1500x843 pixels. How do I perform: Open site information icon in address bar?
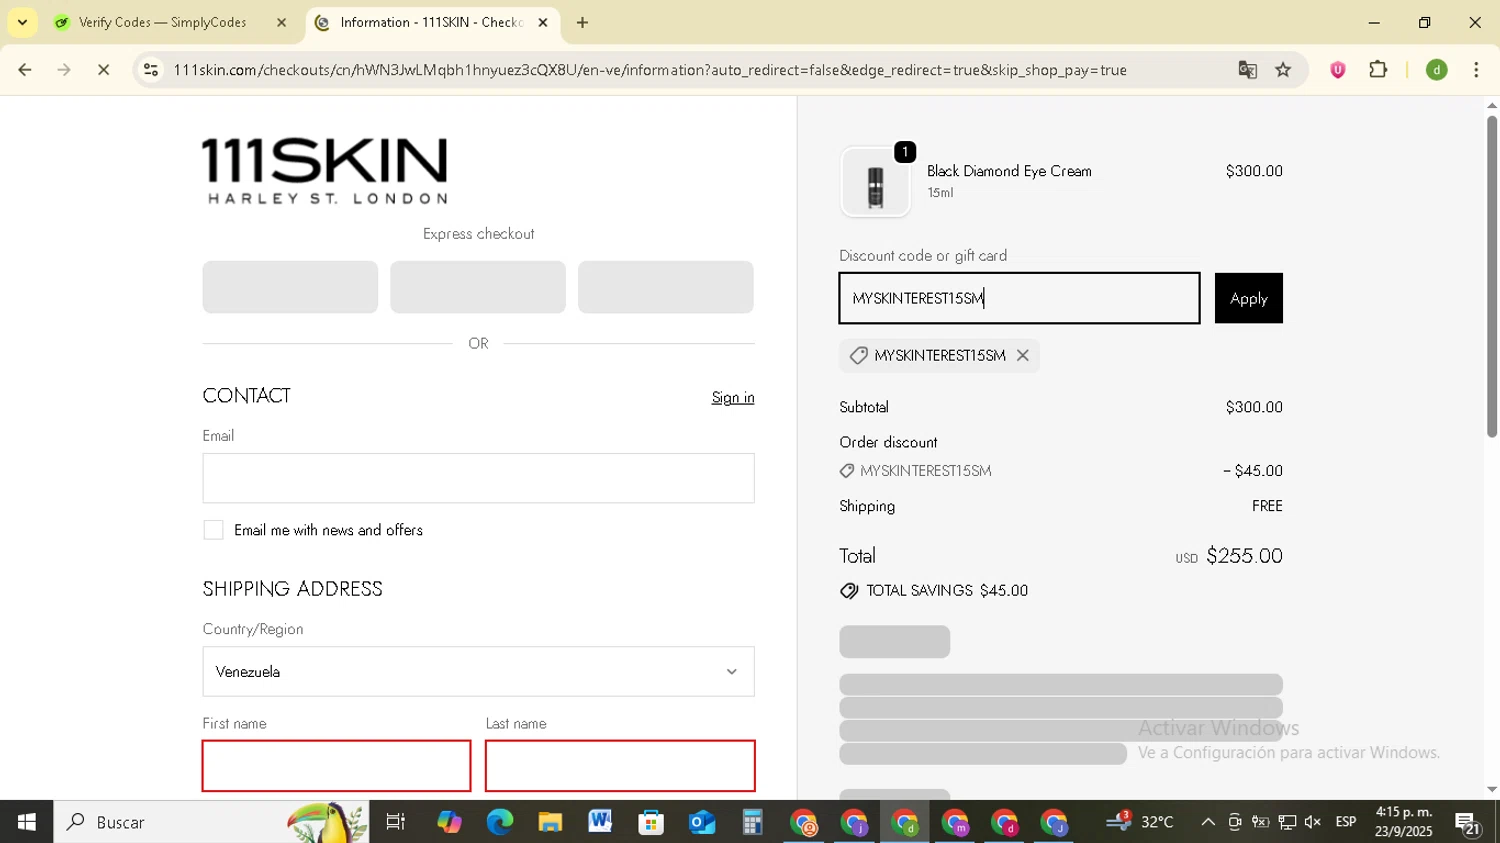pyautogui.click(x=151, y=70)
